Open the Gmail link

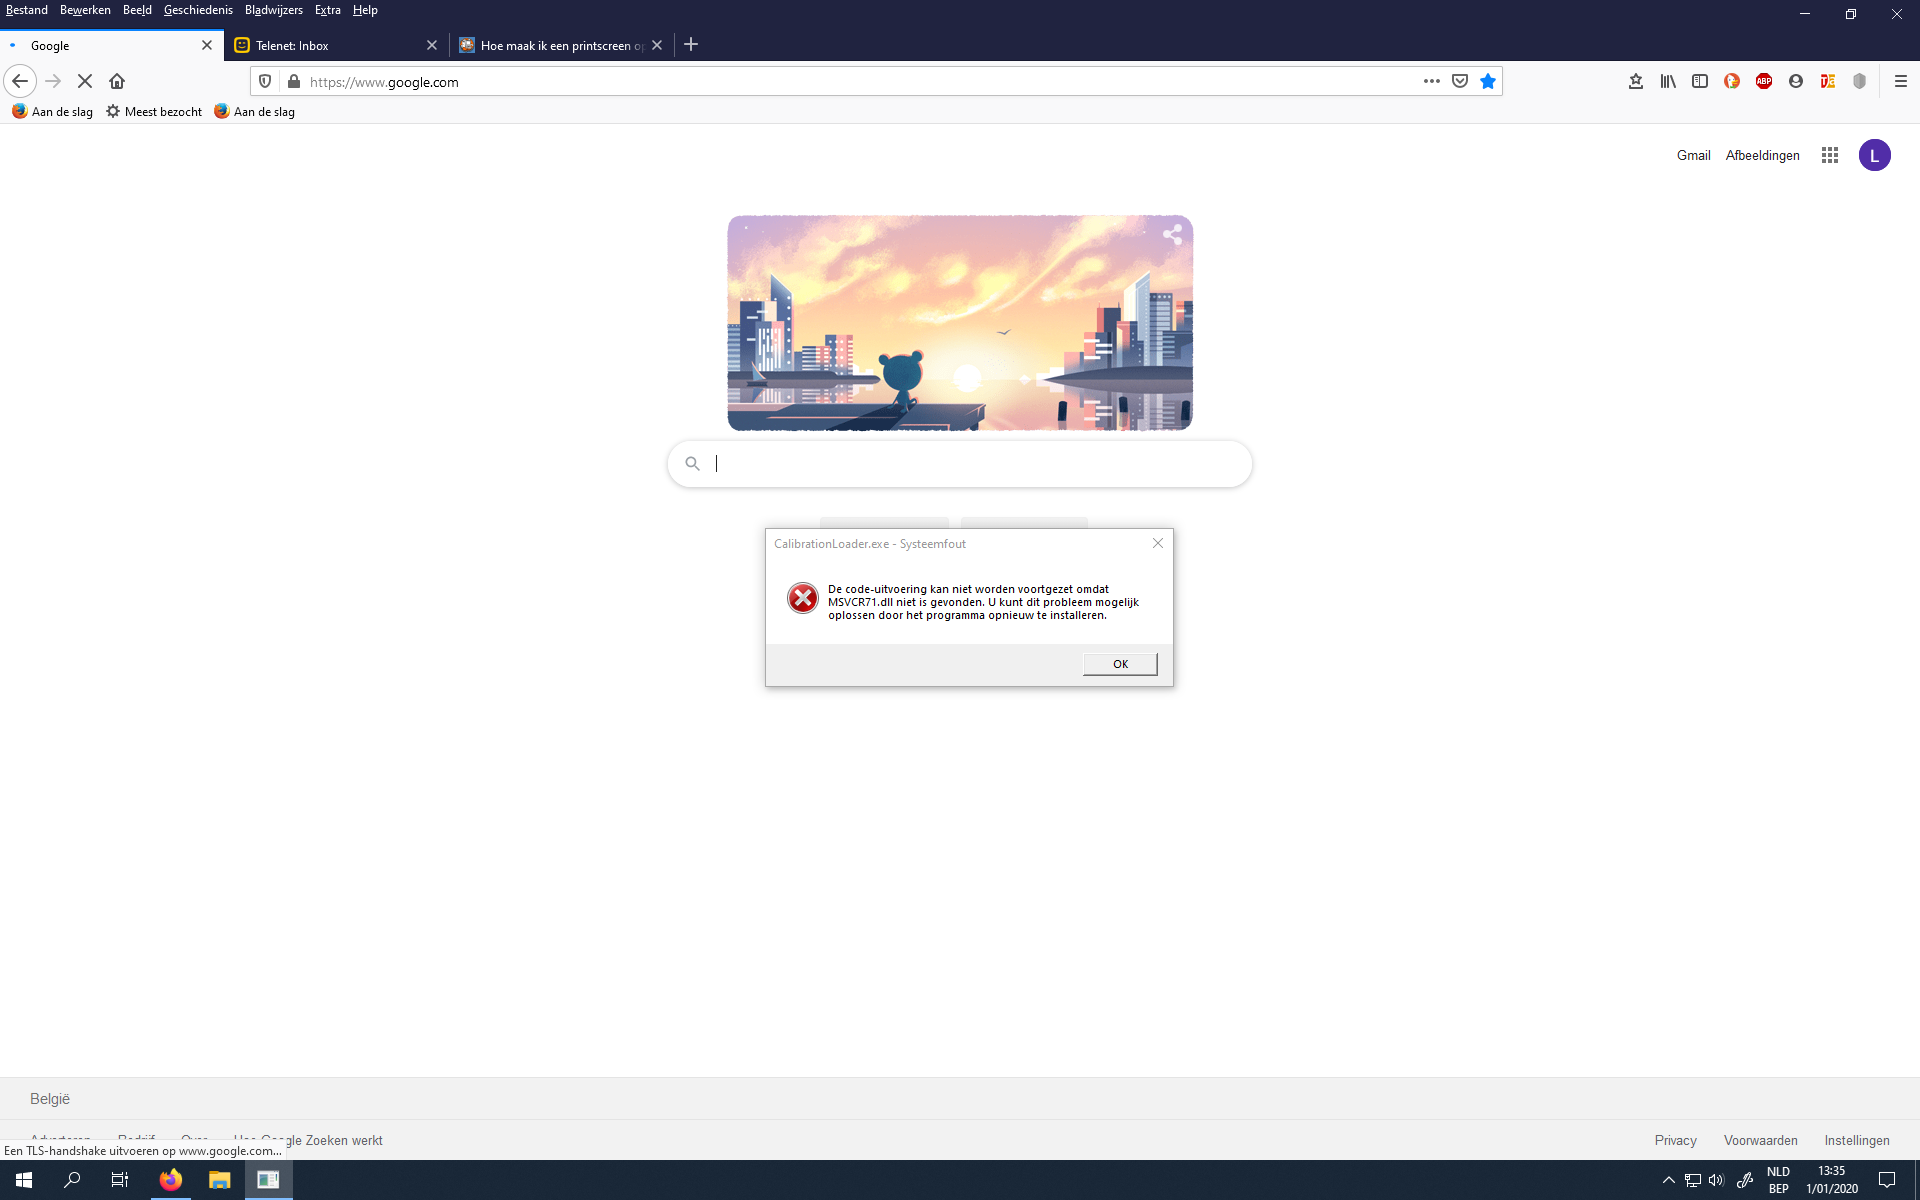pos(1693,155)
